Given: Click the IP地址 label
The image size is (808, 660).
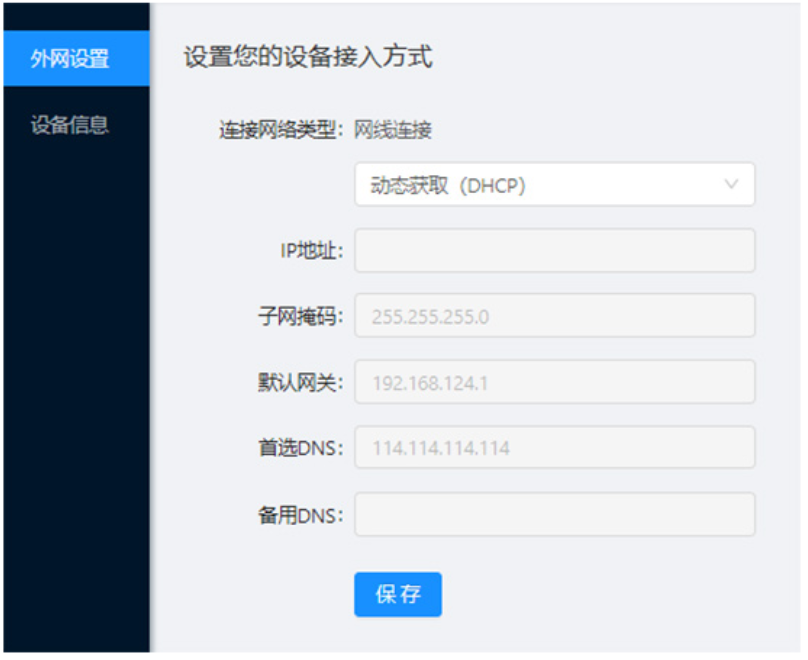Looking at the screenshot, I should click(x=312, y=251).
